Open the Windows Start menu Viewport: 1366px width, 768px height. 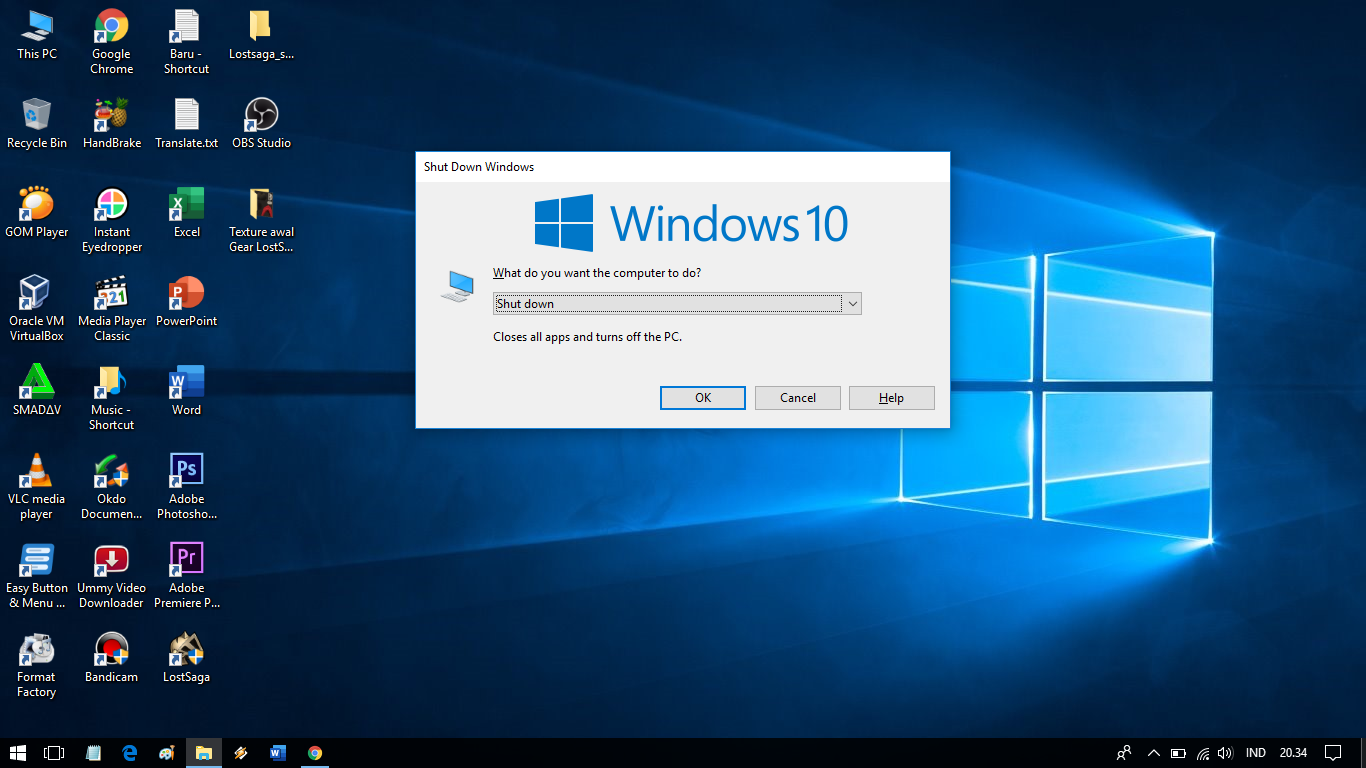(18, 753)
